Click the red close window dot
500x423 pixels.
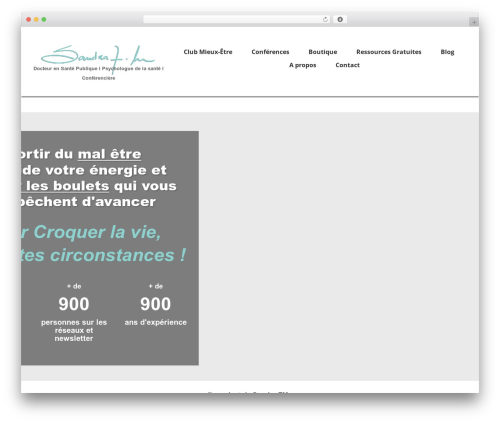[x=29, y=20]
